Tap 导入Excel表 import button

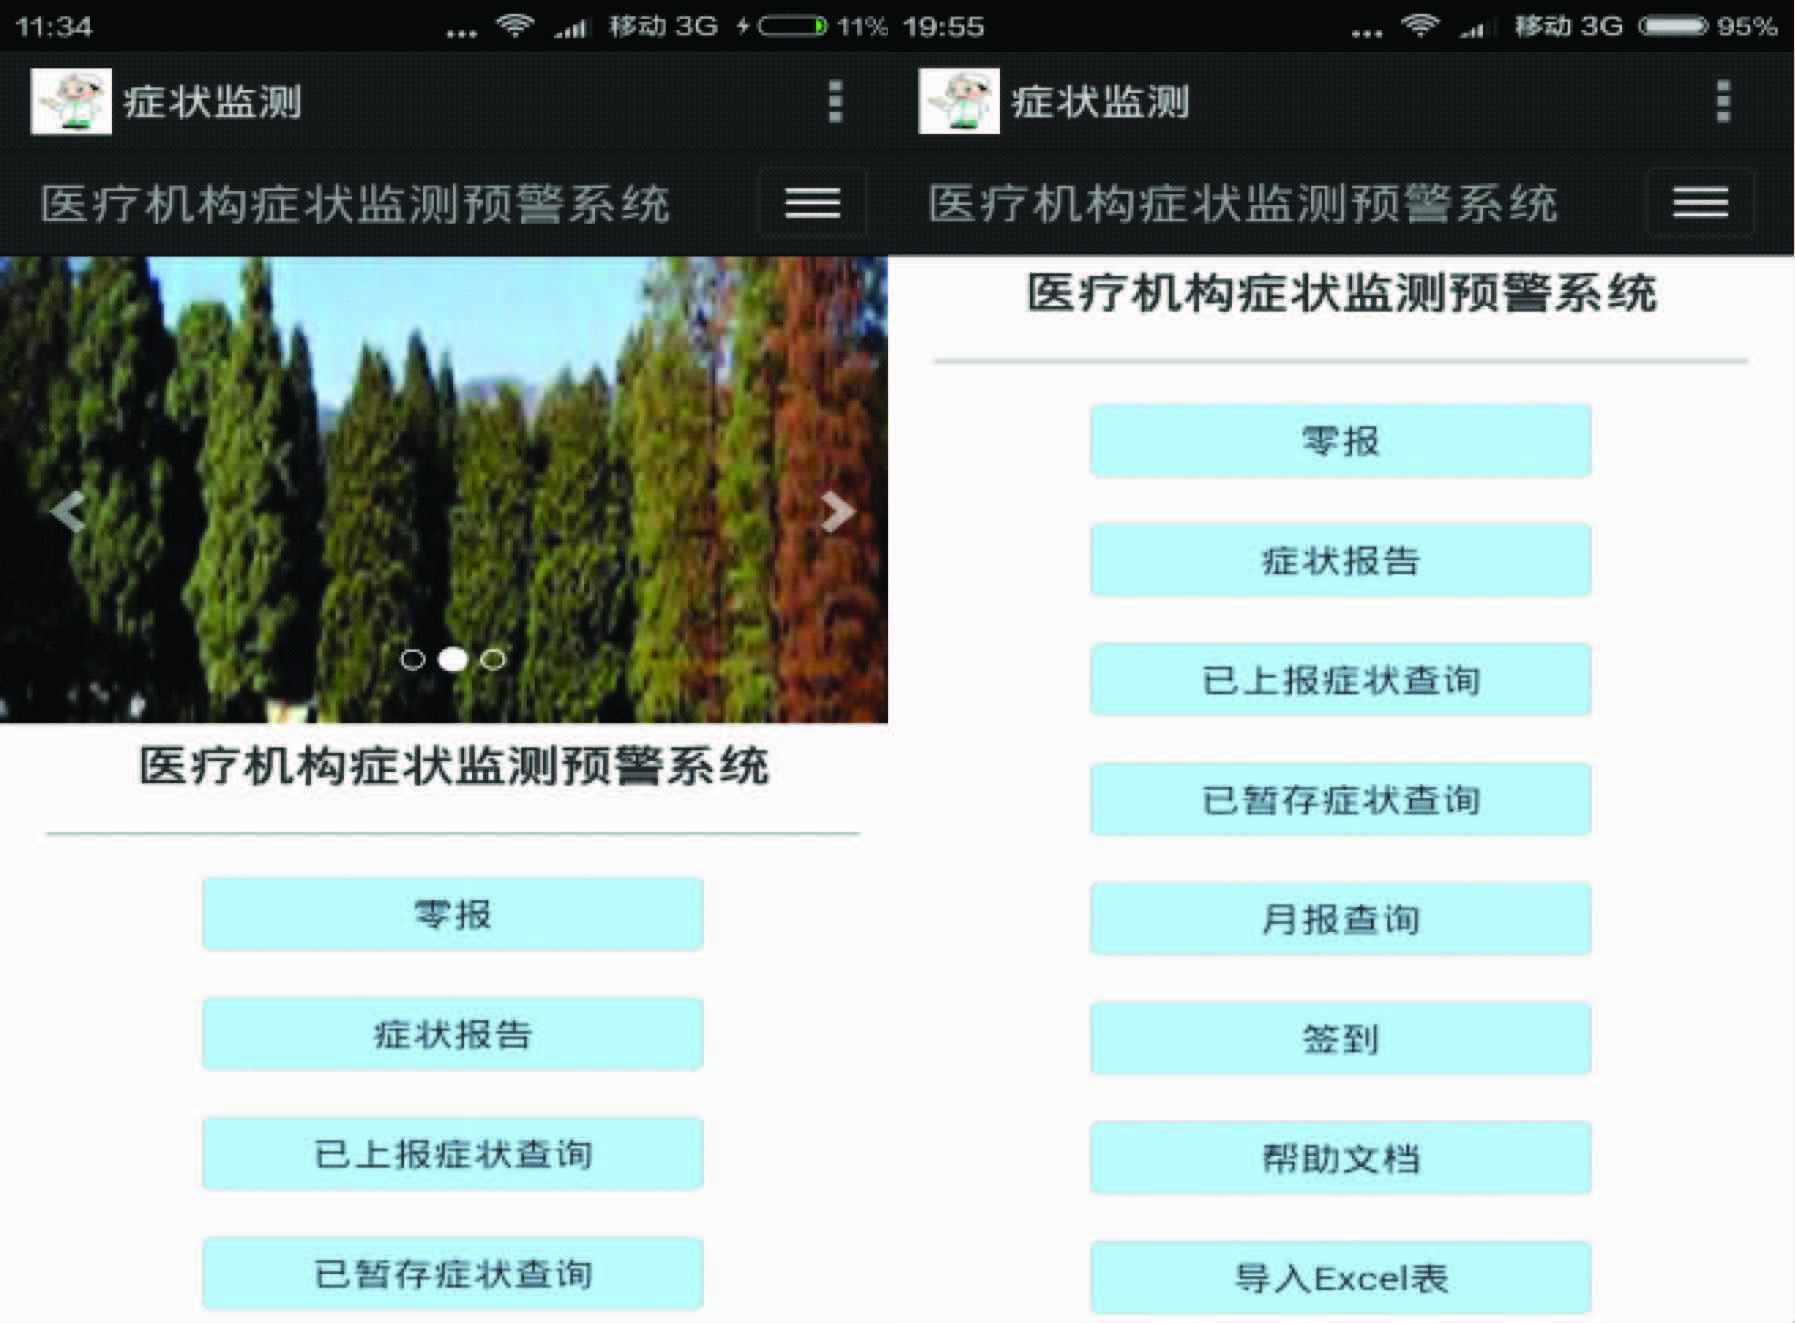(1340, 1278)
